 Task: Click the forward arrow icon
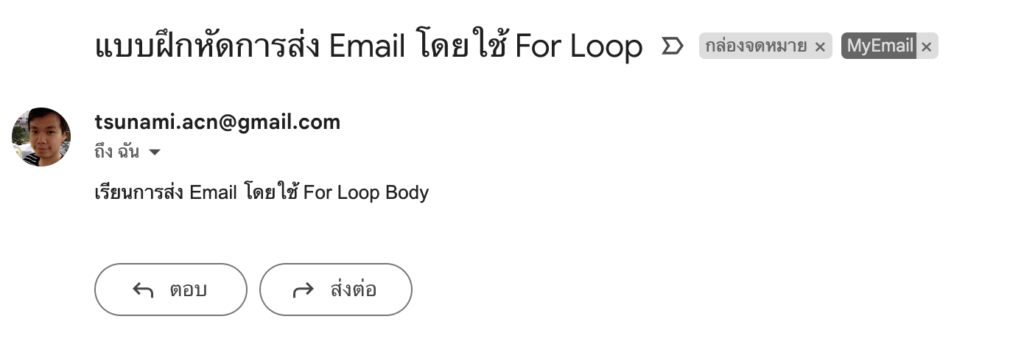pos(304,290)
